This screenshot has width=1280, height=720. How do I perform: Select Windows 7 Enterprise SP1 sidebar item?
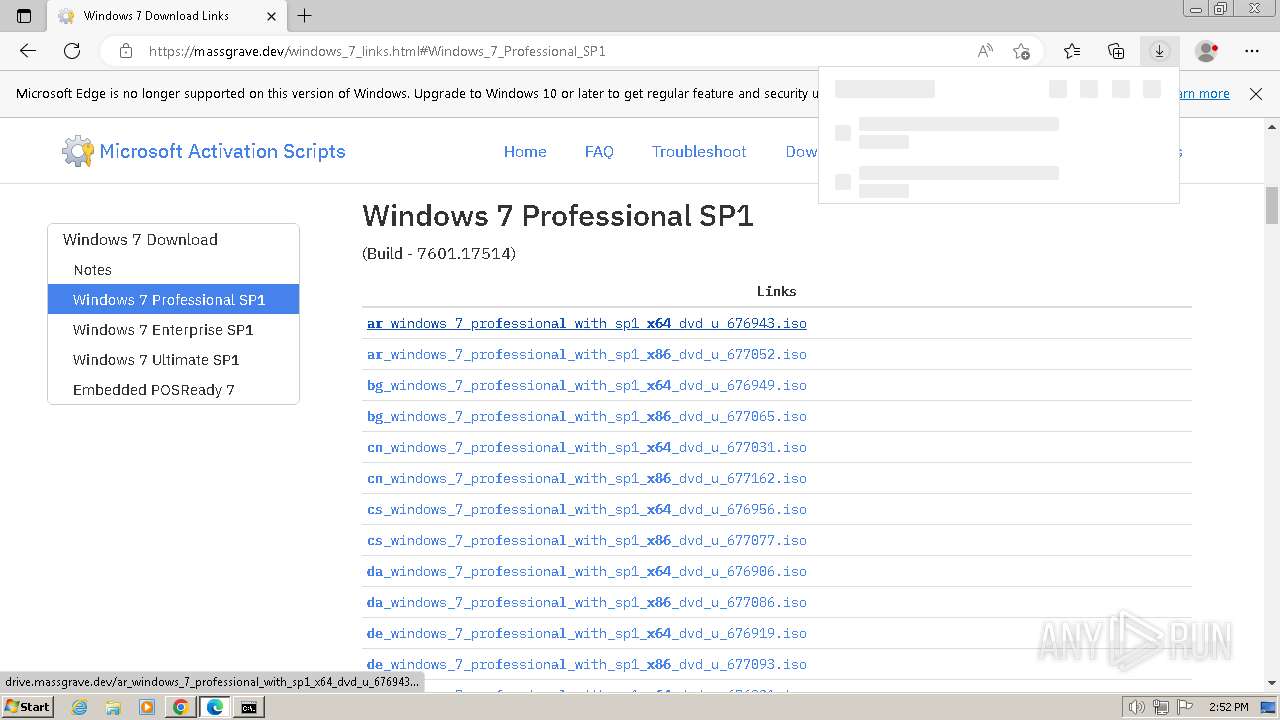[173, 330]
